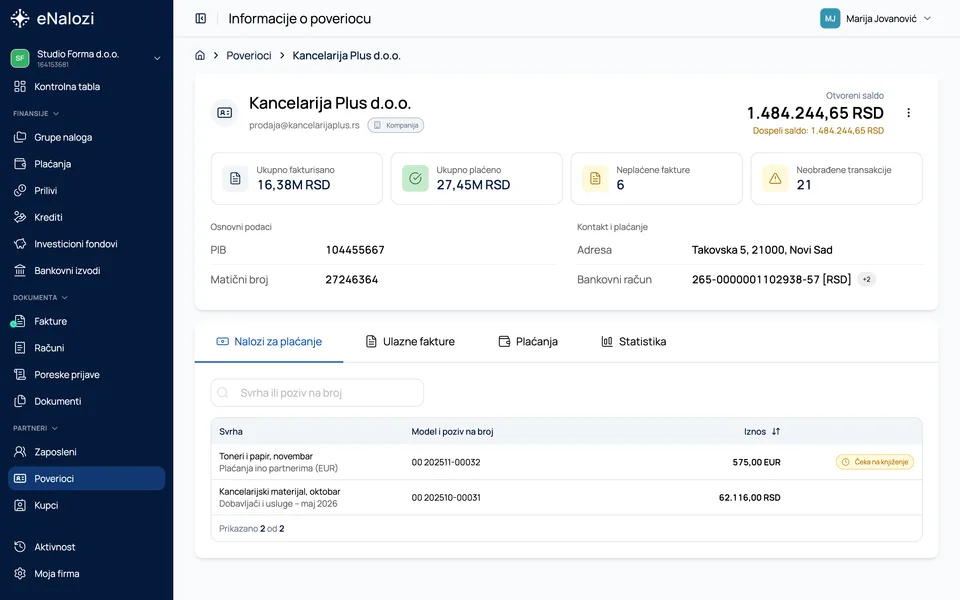
Task: Click the amount 62.116,00 RSD
Action: [749, 497]
